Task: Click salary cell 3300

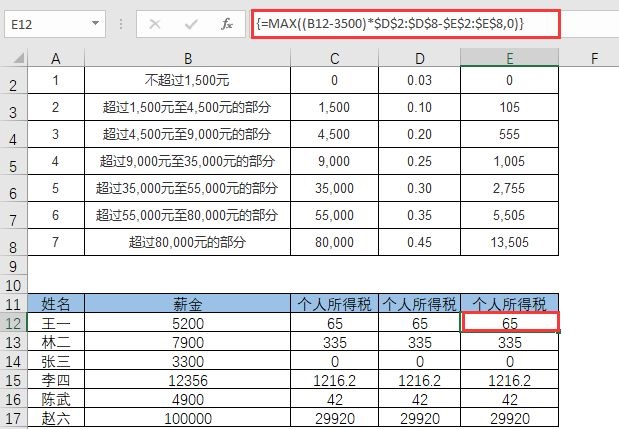Action: (x=188, y=361)
